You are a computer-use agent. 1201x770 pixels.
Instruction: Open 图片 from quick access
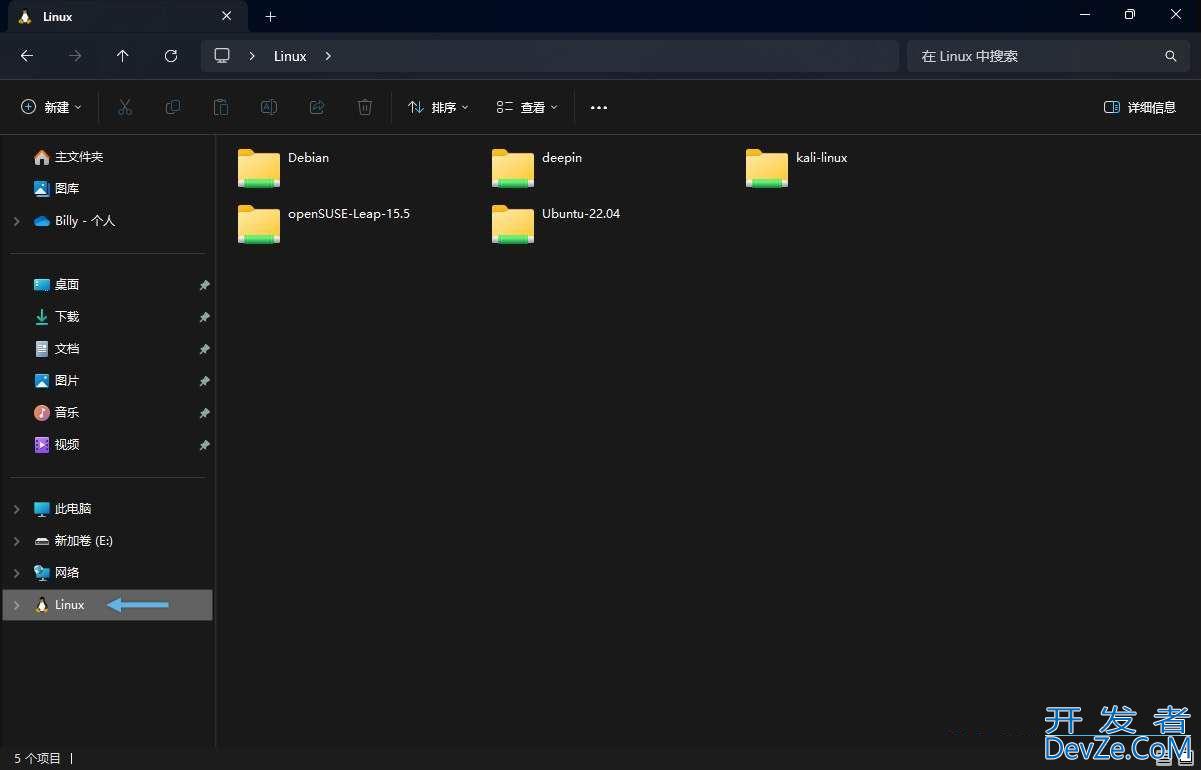coord(56,381)
